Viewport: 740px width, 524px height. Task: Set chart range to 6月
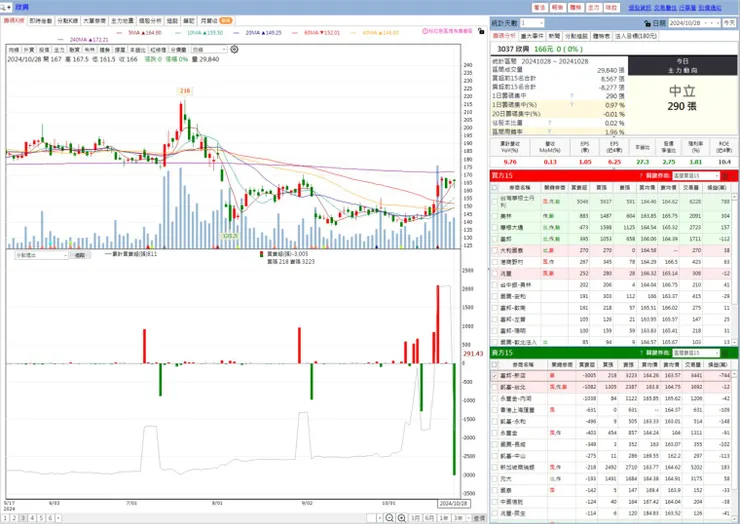pyautogui.click(x=429, y=518)
